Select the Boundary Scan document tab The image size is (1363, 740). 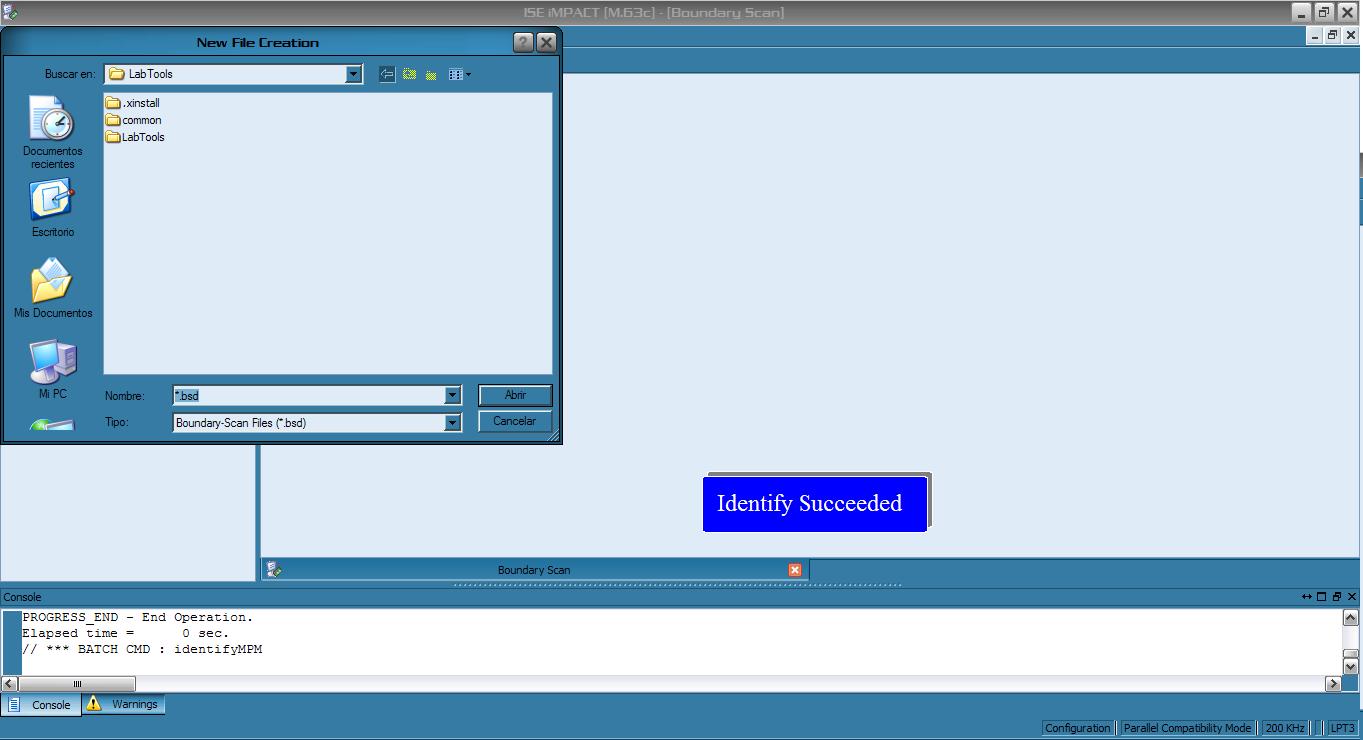pos(534,570)
